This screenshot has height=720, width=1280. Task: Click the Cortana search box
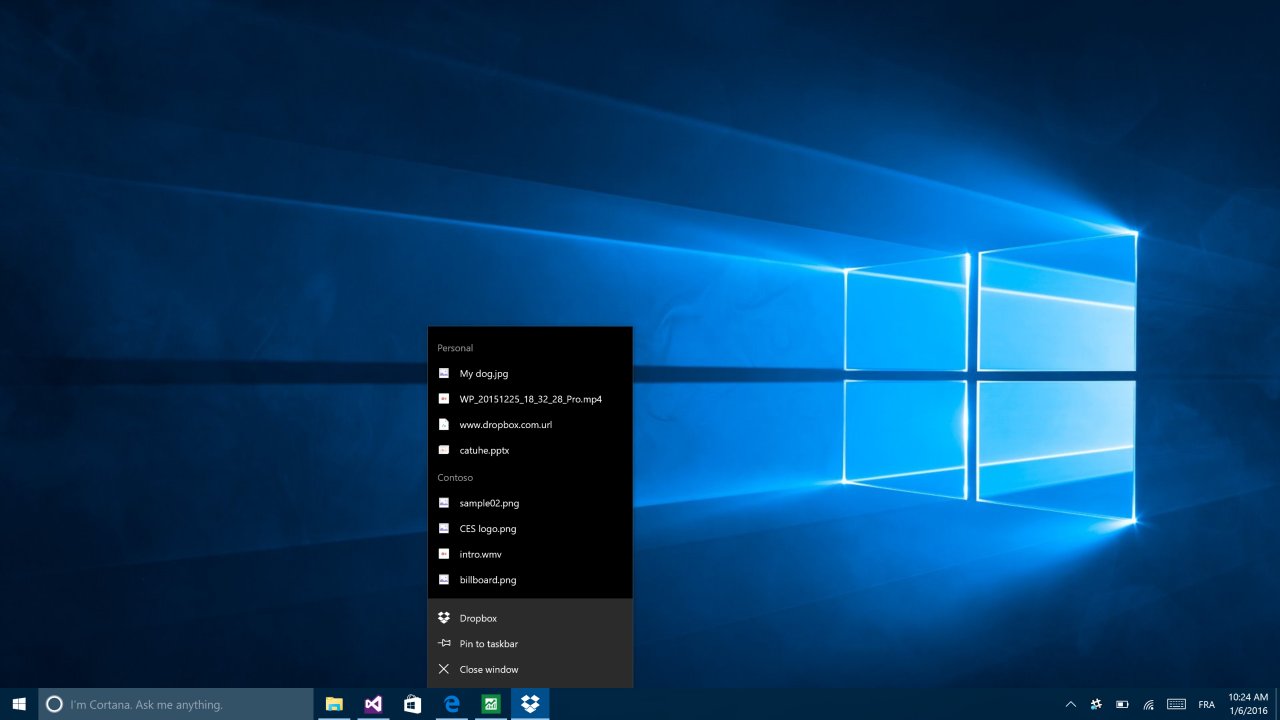(176, 704)
